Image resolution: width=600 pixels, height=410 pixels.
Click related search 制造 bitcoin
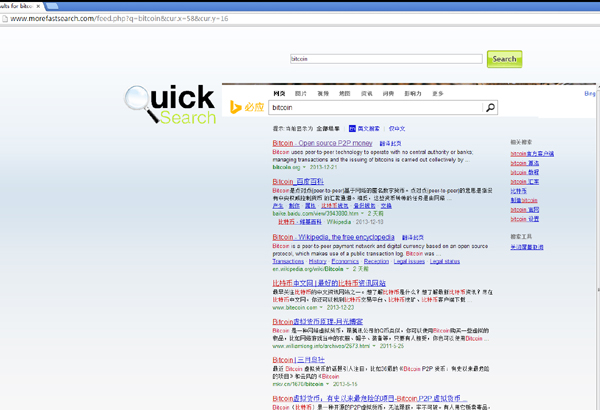click(x=524, y=200)
